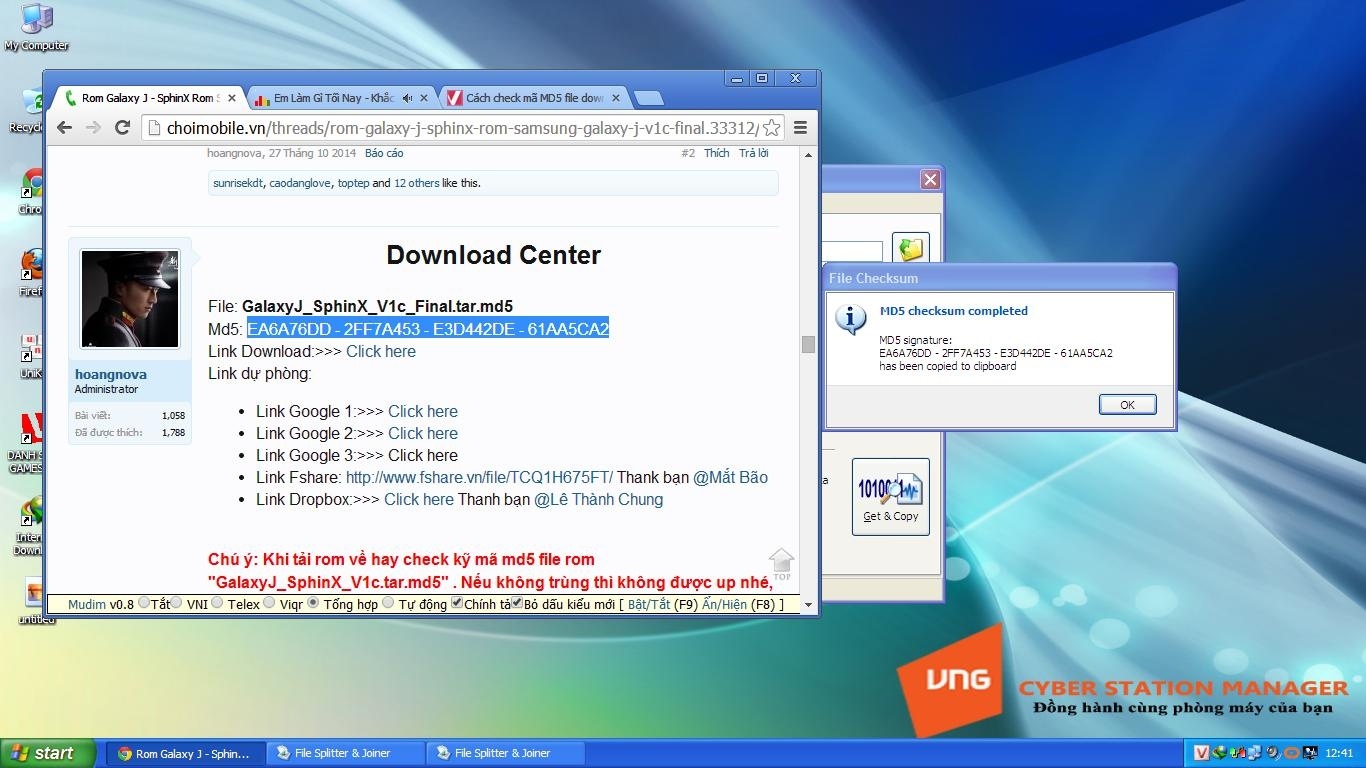Close the Cách check mã MD5 tab
This screenshot has width=1366, height=768.
tap(616, 98)
